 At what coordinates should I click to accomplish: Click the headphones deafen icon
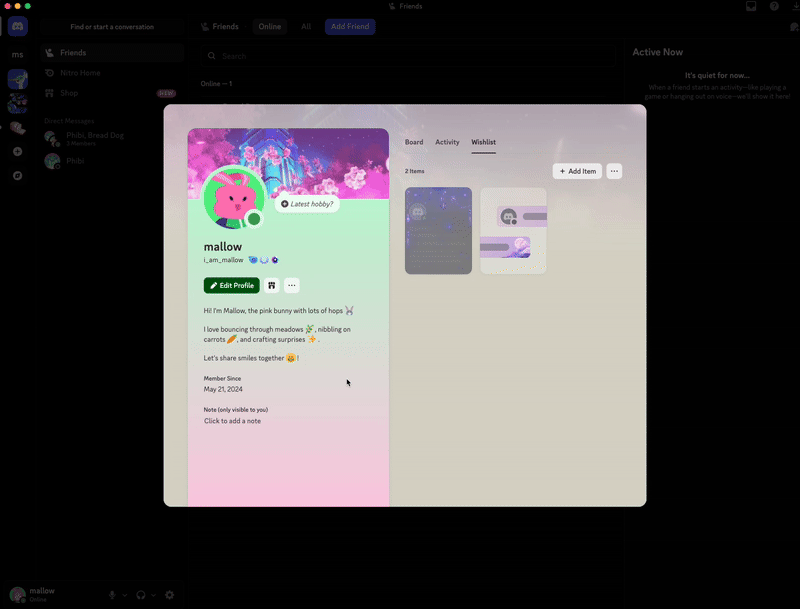coord(140,594)
